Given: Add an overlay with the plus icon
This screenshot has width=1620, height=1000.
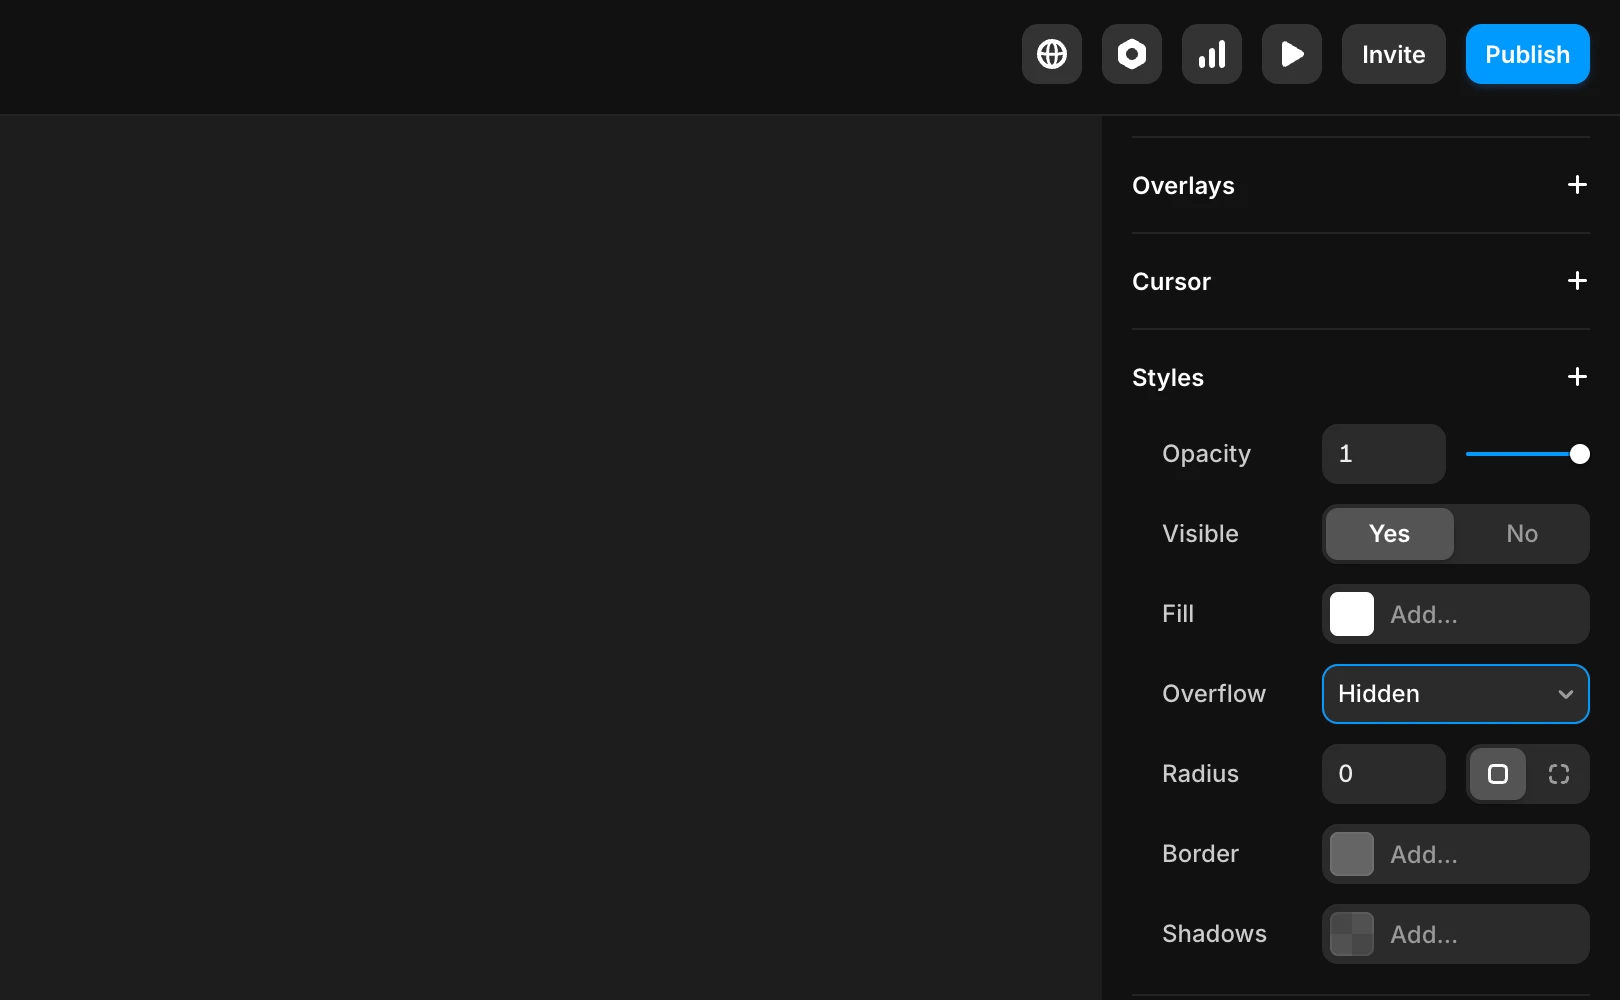Looking at the screenshot, I should coord(1577,185).
